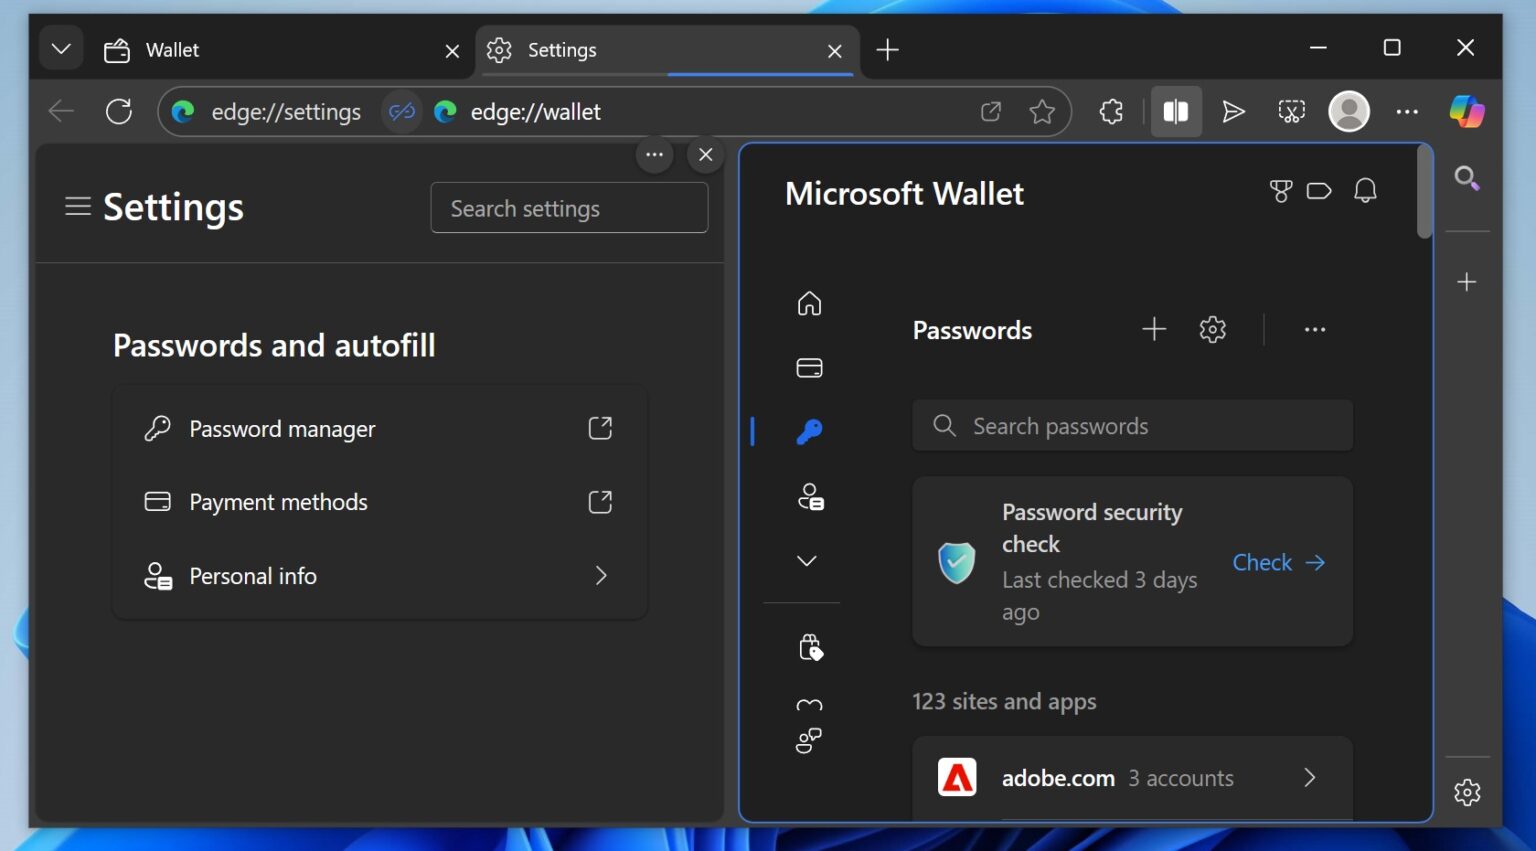Screen dimensions: 1536x851
Task: Open deals using the tag icon
Action: click(1320, 191)
